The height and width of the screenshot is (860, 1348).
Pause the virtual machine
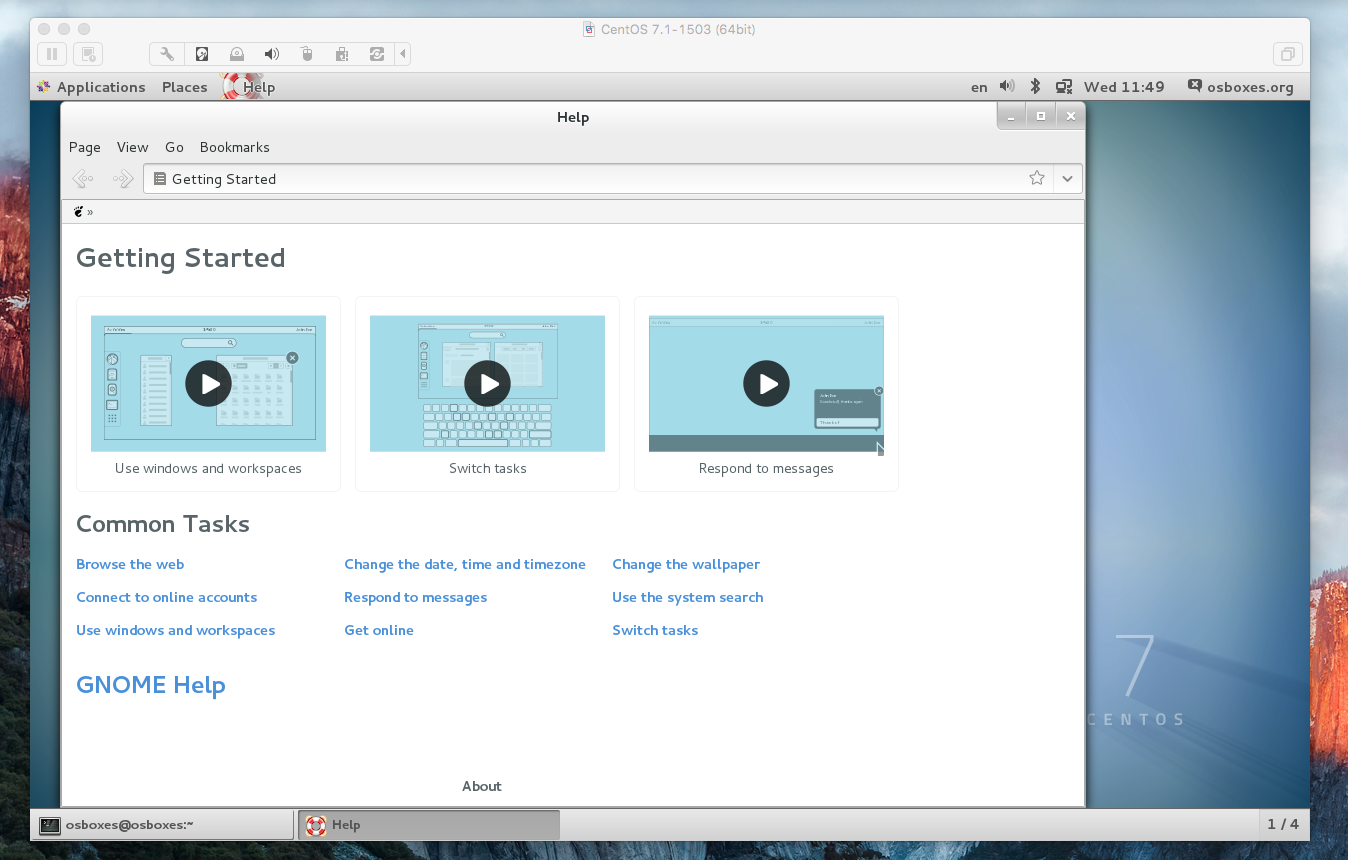52,54
